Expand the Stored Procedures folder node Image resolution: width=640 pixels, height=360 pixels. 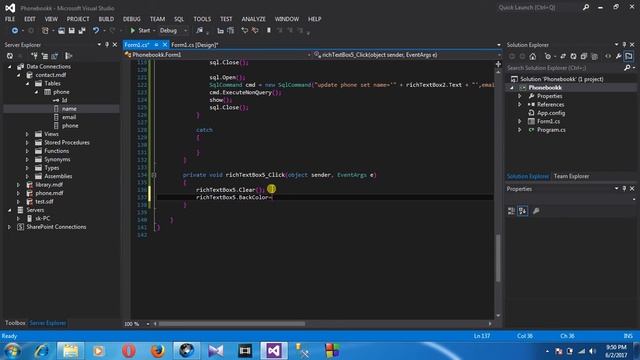[x=27, y=142]
